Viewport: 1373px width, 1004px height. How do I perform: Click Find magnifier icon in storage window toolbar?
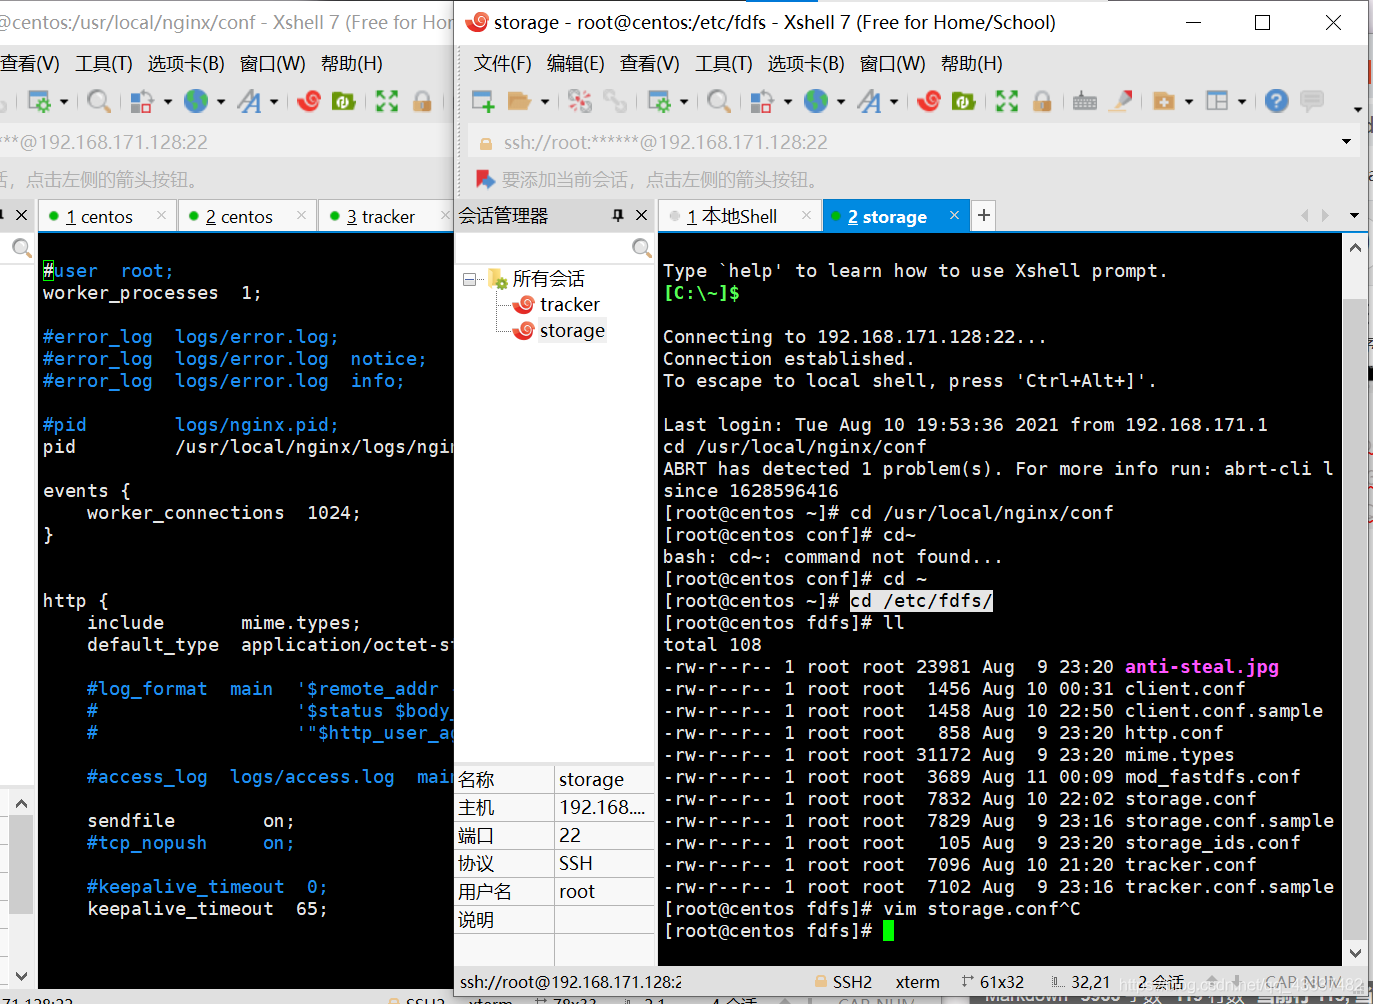pos(718,101)
